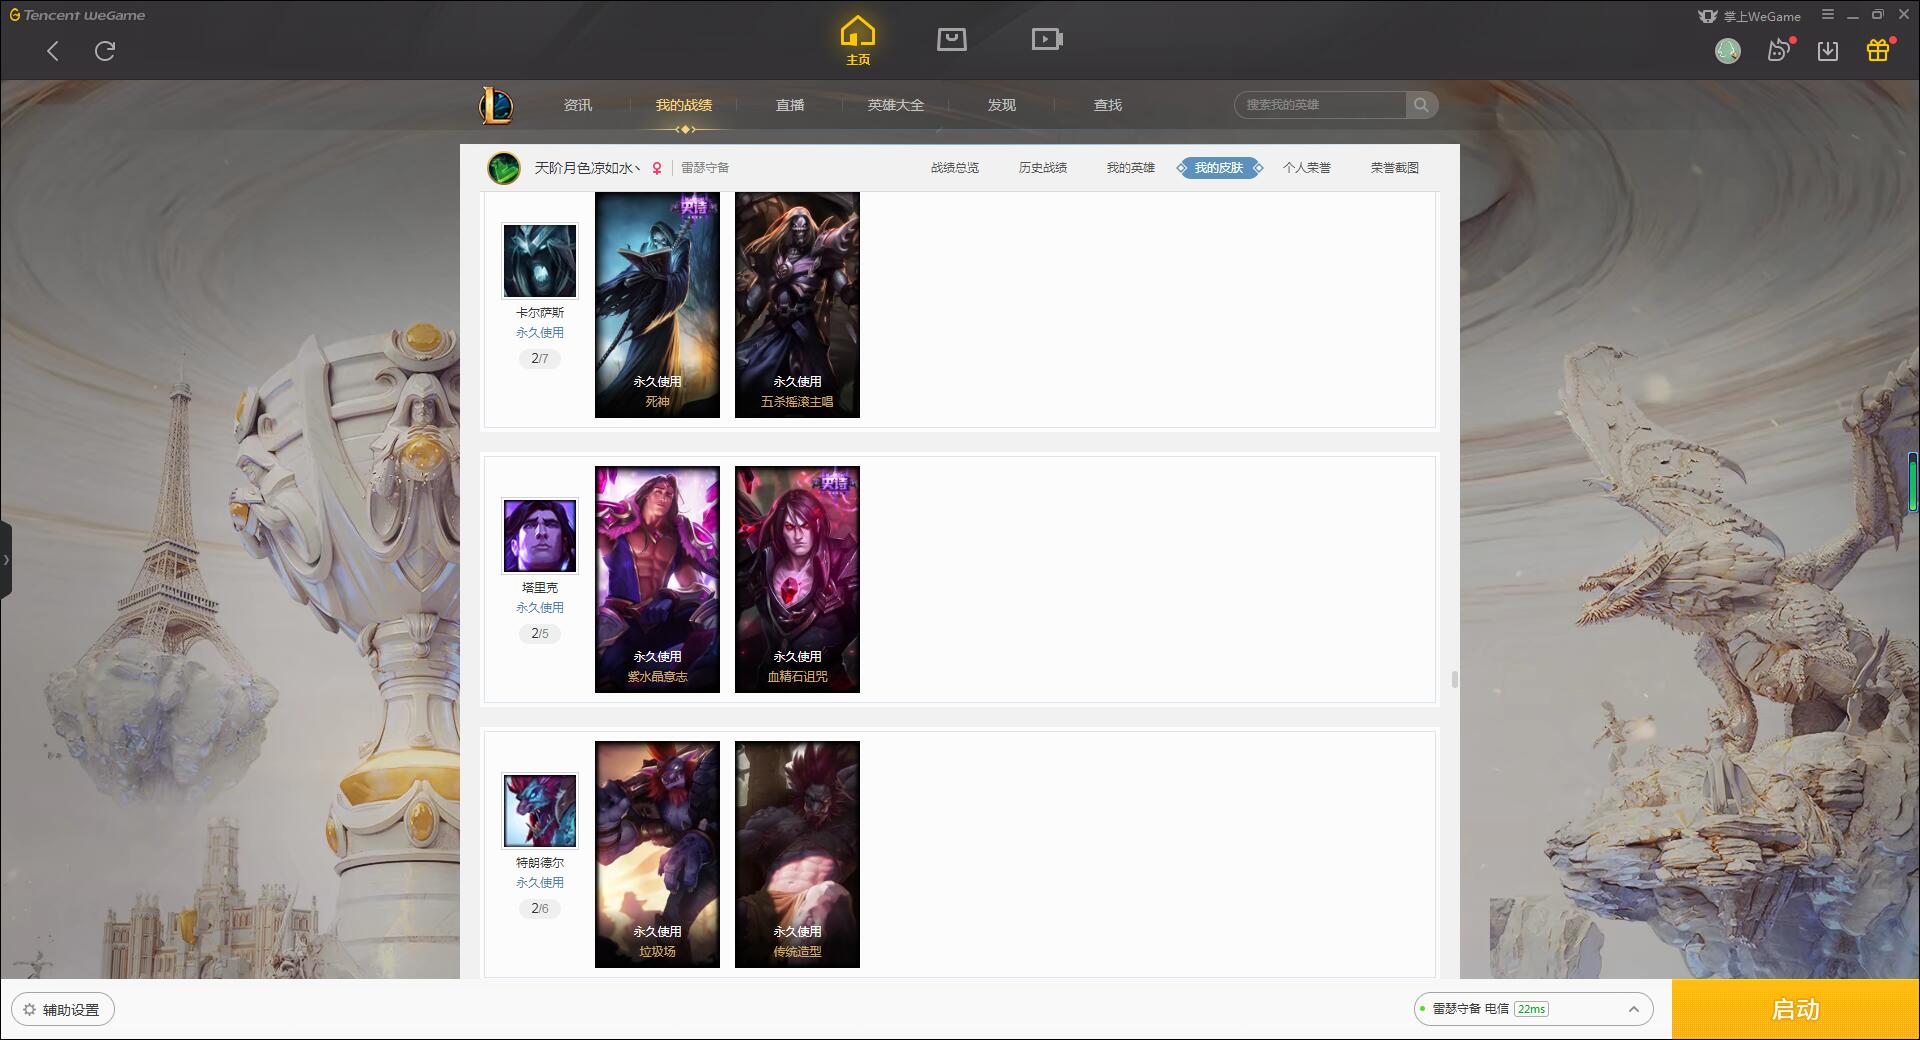Click the search magnifier button

point(1421,105)
